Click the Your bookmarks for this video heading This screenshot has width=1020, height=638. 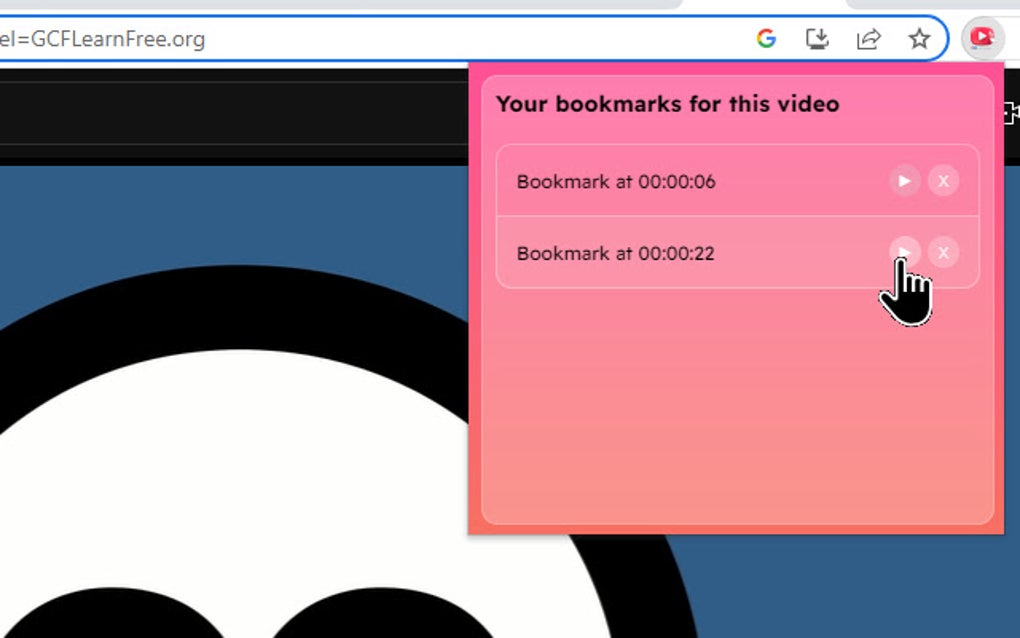click(x=668, y=104)
